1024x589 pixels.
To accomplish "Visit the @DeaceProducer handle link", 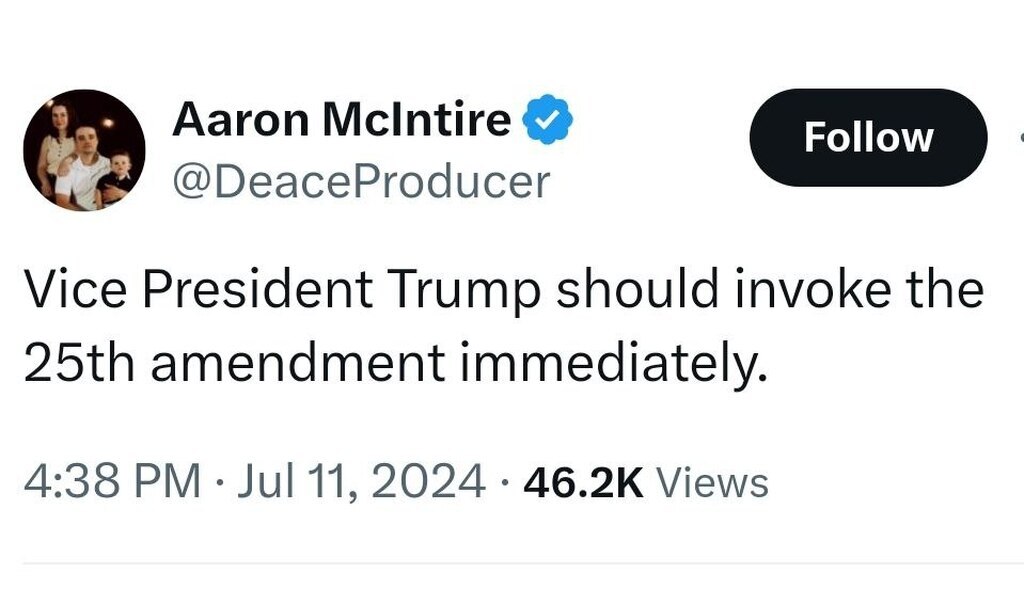I will click(361, 182).
